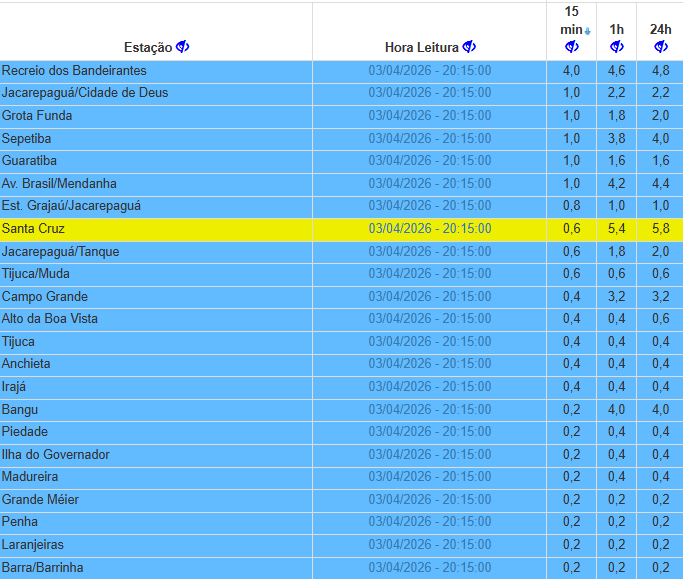Click Santa Cruz 1h value 5,4
The image size is (683, 579).
click(x=616, y=228)
